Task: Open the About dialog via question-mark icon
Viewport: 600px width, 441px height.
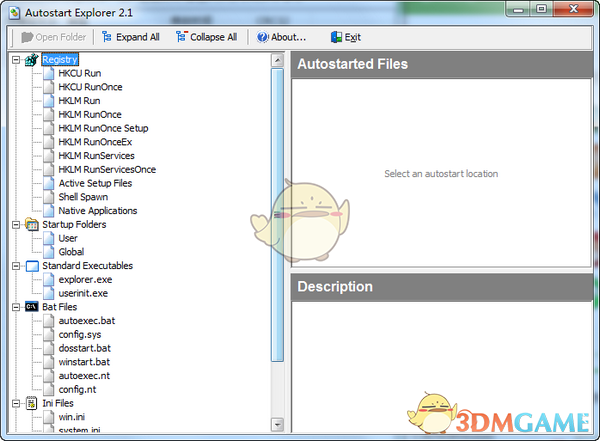Action: tap(262, 37)
